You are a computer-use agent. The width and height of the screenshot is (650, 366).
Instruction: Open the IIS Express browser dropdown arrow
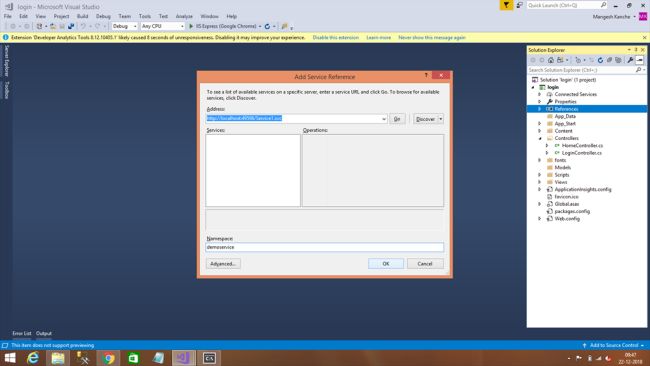[x=260, y=26]
